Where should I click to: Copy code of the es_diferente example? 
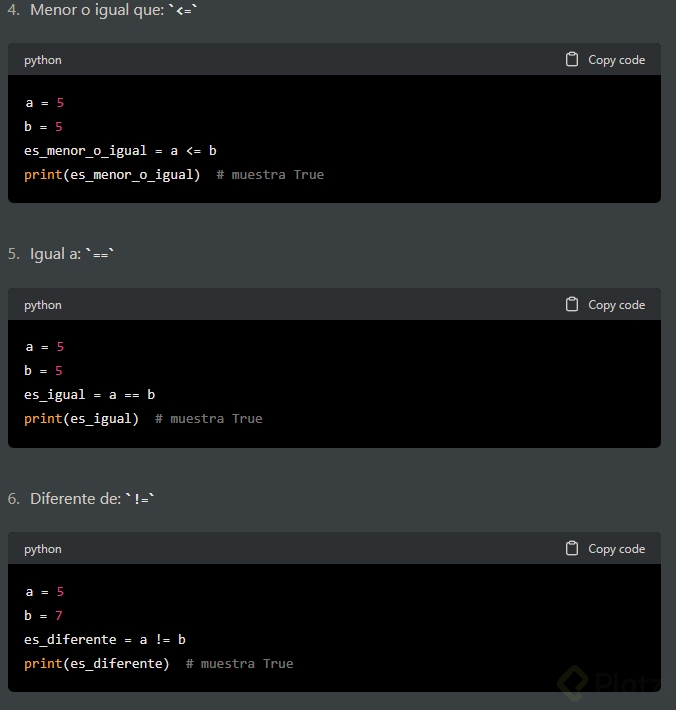(605, 549)
